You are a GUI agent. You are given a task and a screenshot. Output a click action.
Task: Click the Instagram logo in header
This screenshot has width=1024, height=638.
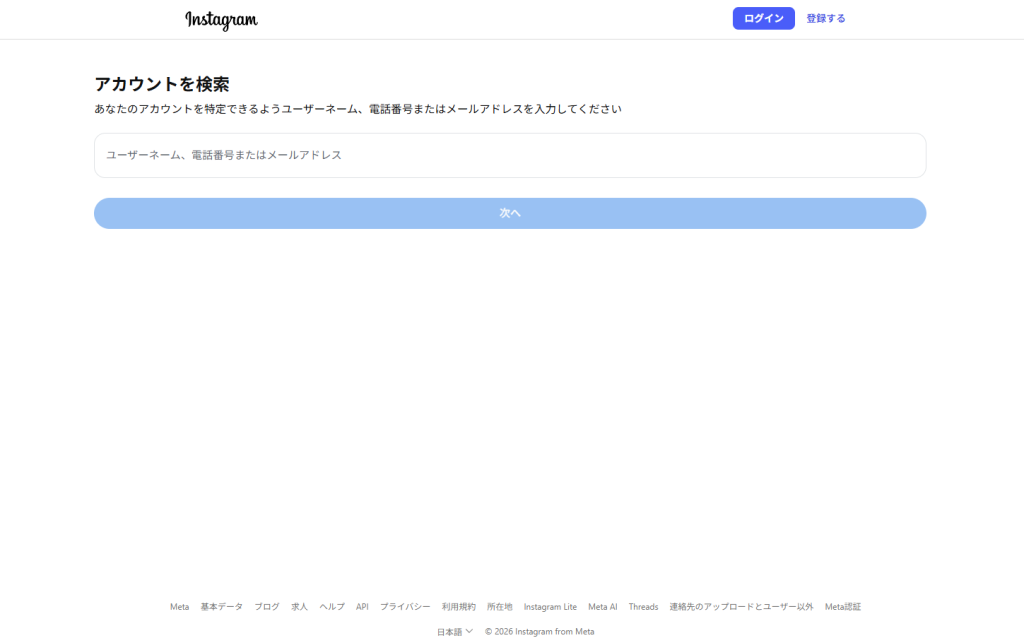coord(221,19)
